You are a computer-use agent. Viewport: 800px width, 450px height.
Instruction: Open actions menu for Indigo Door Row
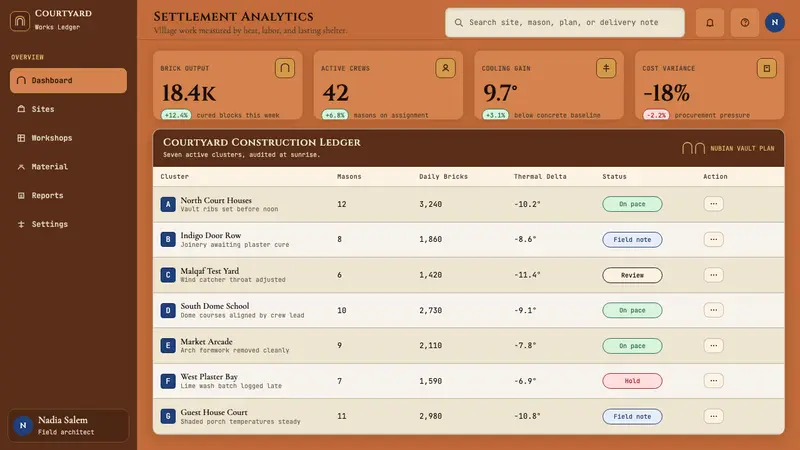[713, 239]
